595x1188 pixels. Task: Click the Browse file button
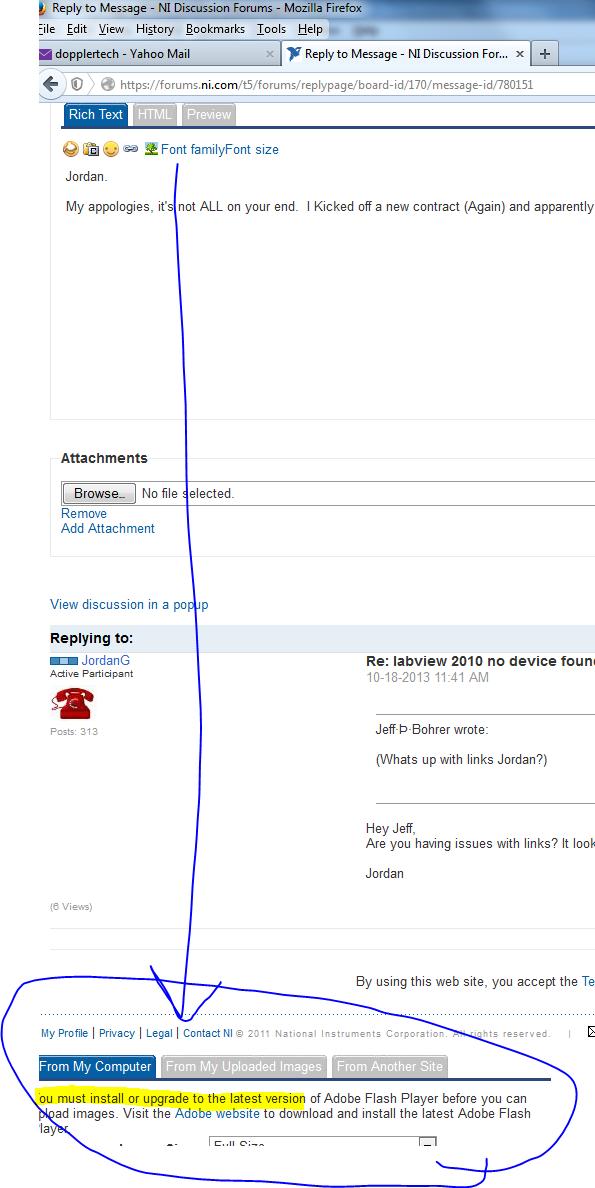99,493
